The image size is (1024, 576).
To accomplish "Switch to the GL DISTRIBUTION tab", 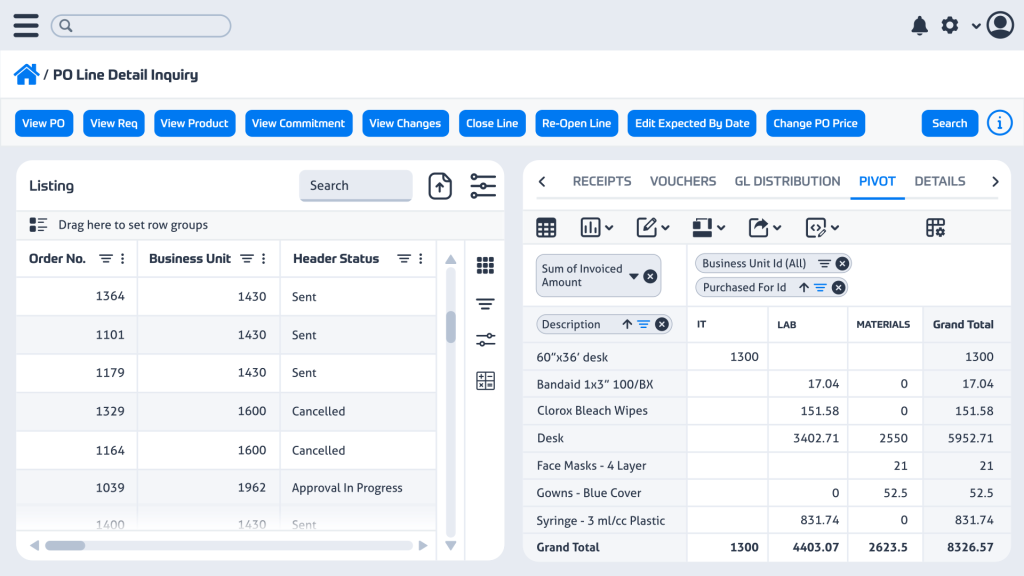I will click(x=787, y=181).
